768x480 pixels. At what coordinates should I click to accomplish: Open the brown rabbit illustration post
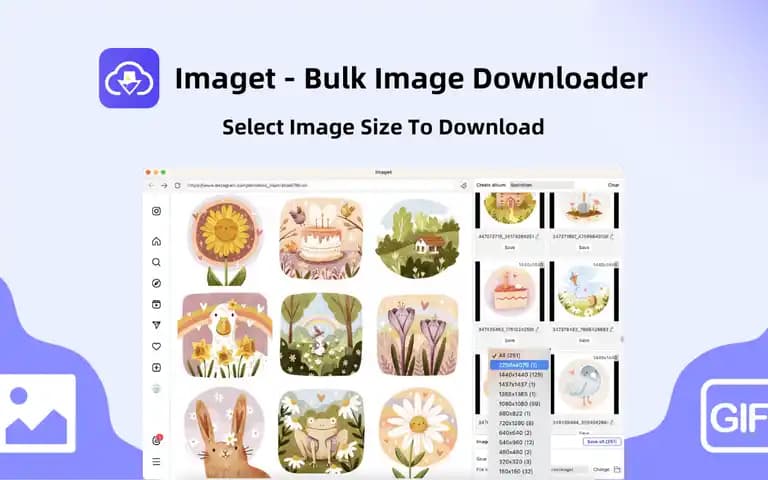225,432
